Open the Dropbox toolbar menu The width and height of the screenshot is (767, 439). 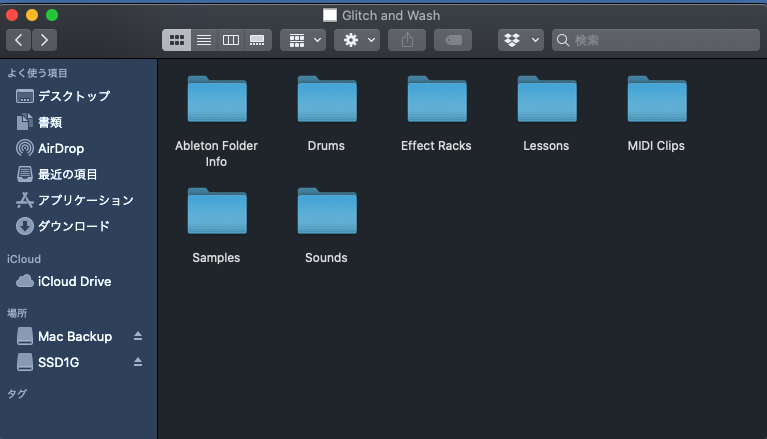[521, 40]
